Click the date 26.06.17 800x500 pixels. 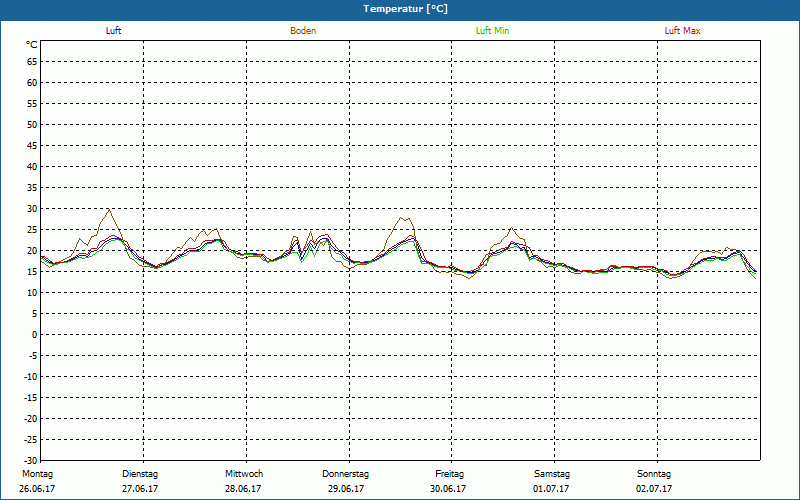coord(37,489)
